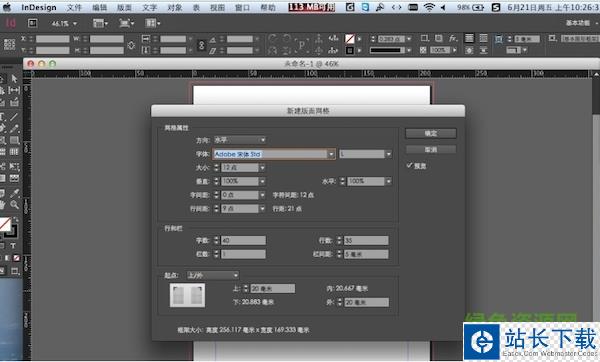This screenshot has height=362, width=600.
Task: Click the 行数 lines count field
Action: coord(366,240)
